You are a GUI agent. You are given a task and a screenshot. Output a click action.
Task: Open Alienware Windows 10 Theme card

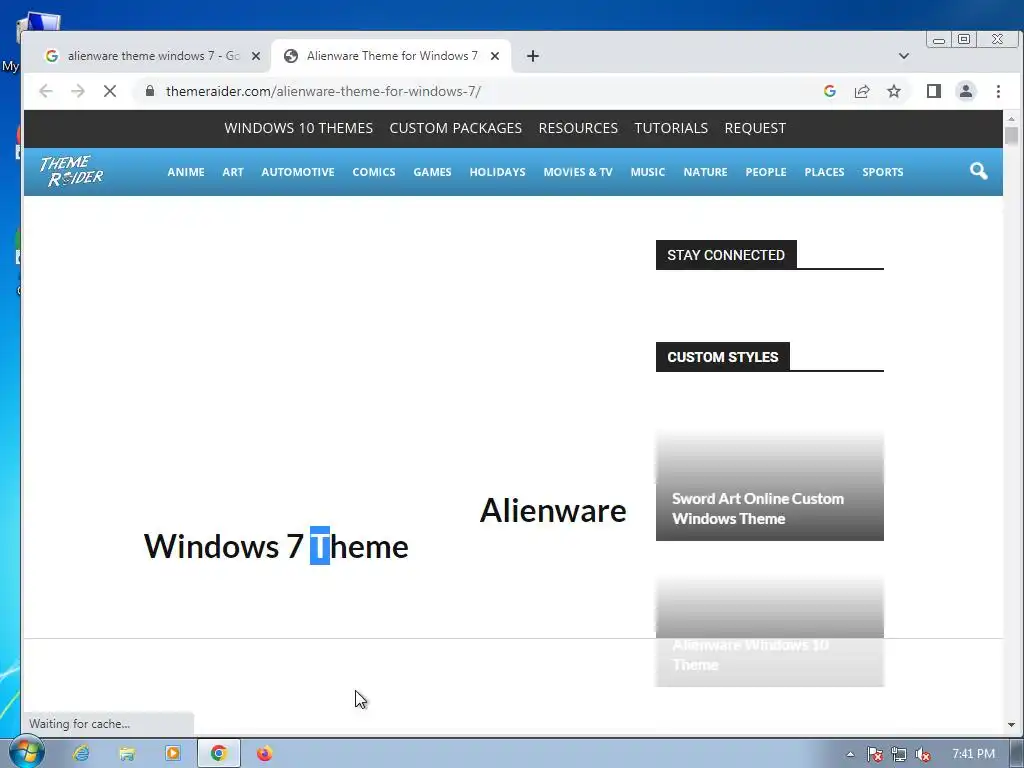click(x=769, y=632)
